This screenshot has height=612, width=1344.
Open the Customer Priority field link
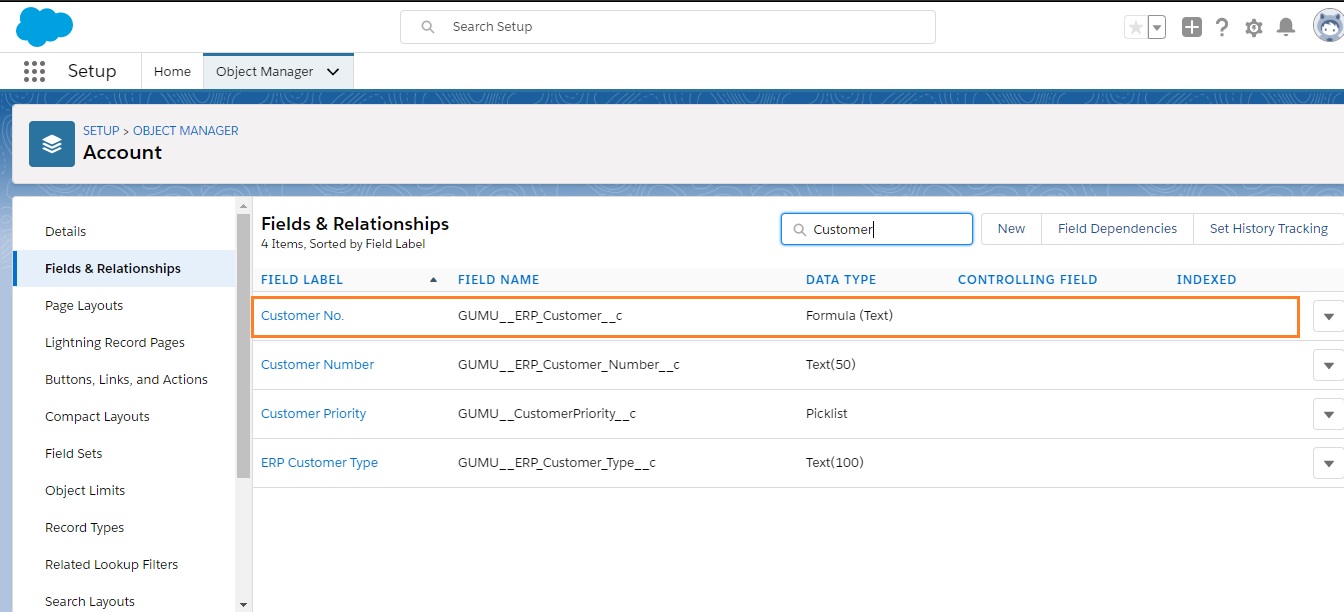coord(314,413)
